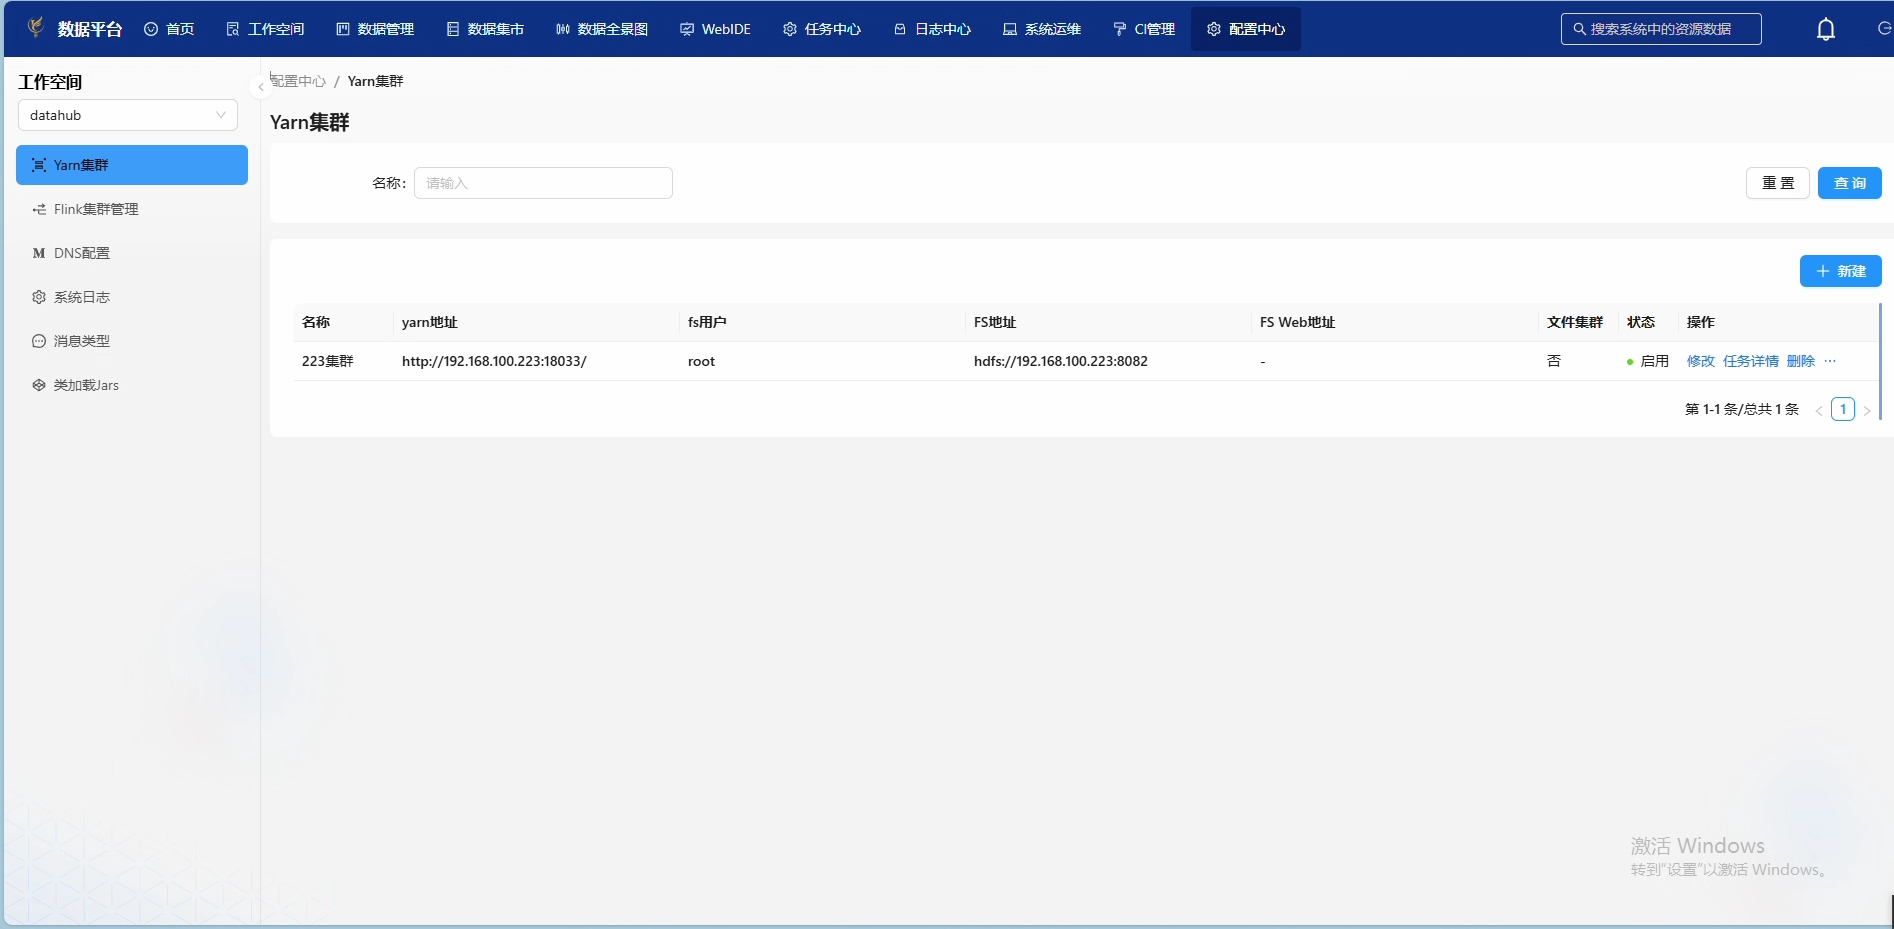This screenshot has height=929, width=1894.
Task: Click yarn address http://192.168.100.223:18033/
Action: click(494, 361)
